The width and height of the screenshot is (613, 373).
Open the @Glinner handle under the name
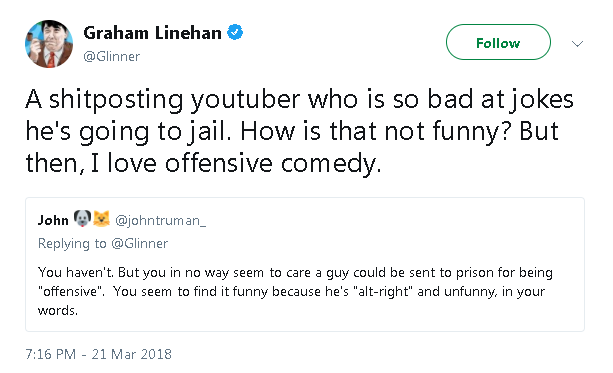pos(111,56)
